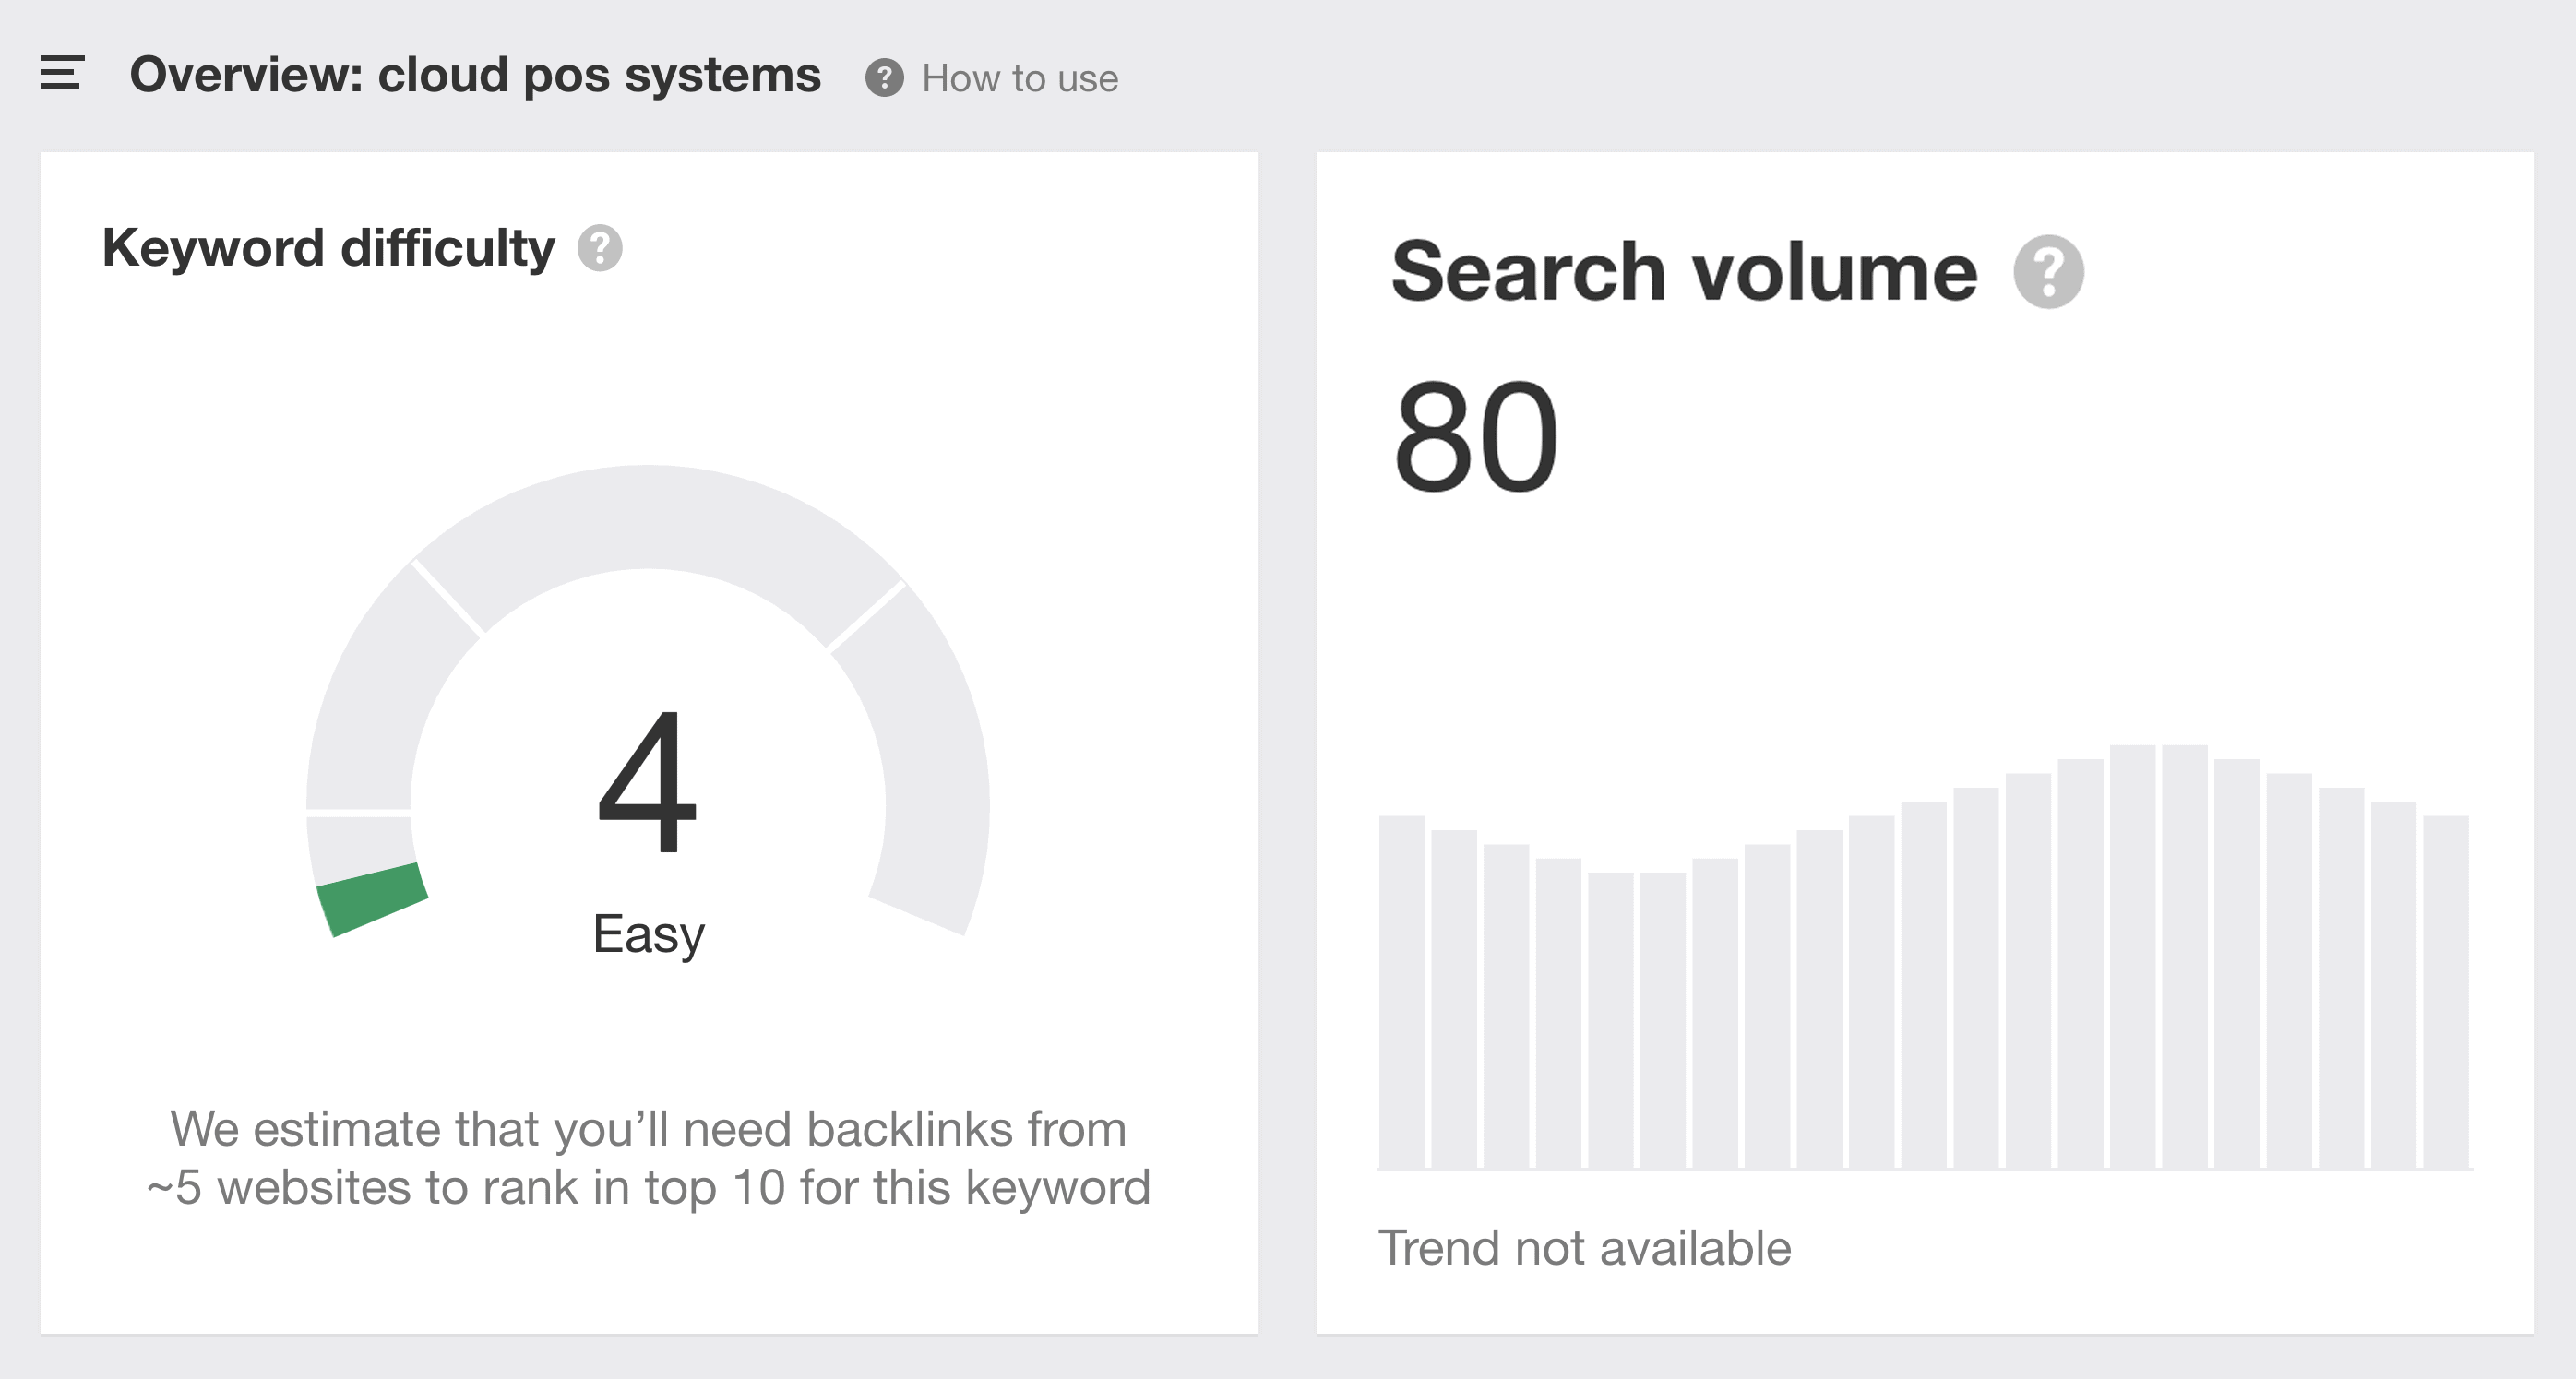Click the Search volume help question mark
The image size is (2576, 1379).
point(2048,272)
